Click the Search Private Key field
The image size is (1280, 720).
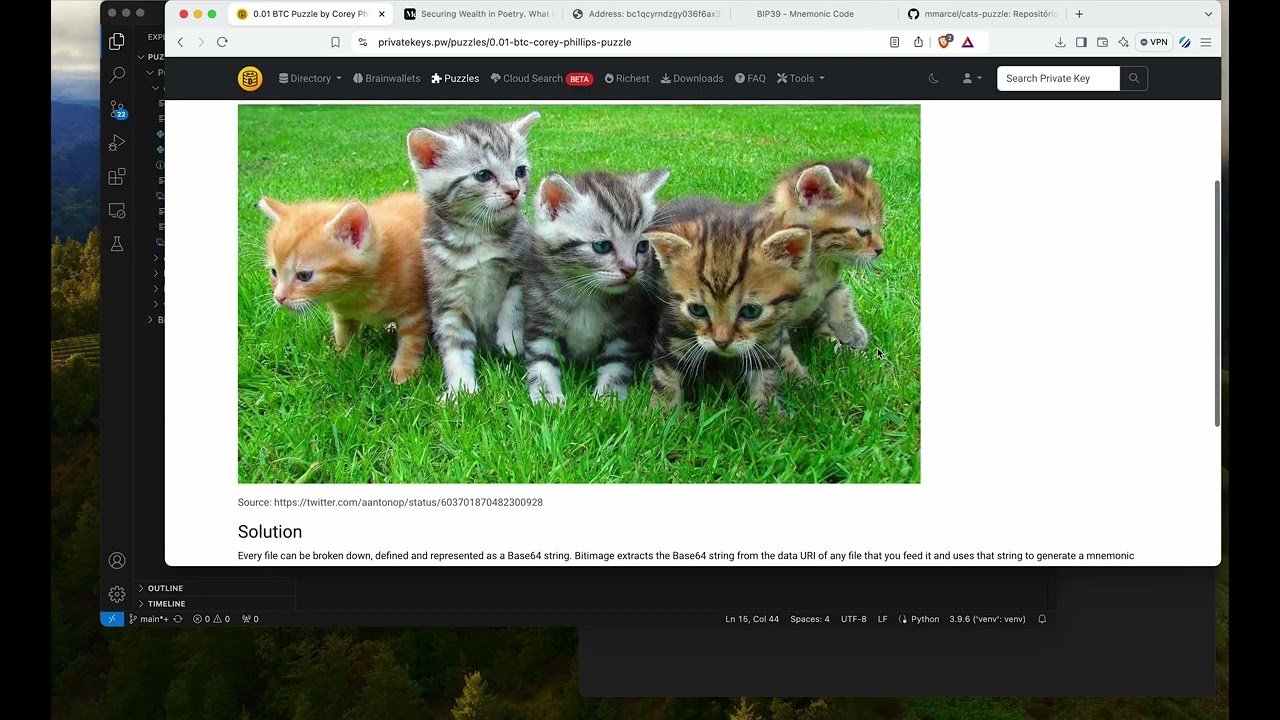[x=1058, y=78]
